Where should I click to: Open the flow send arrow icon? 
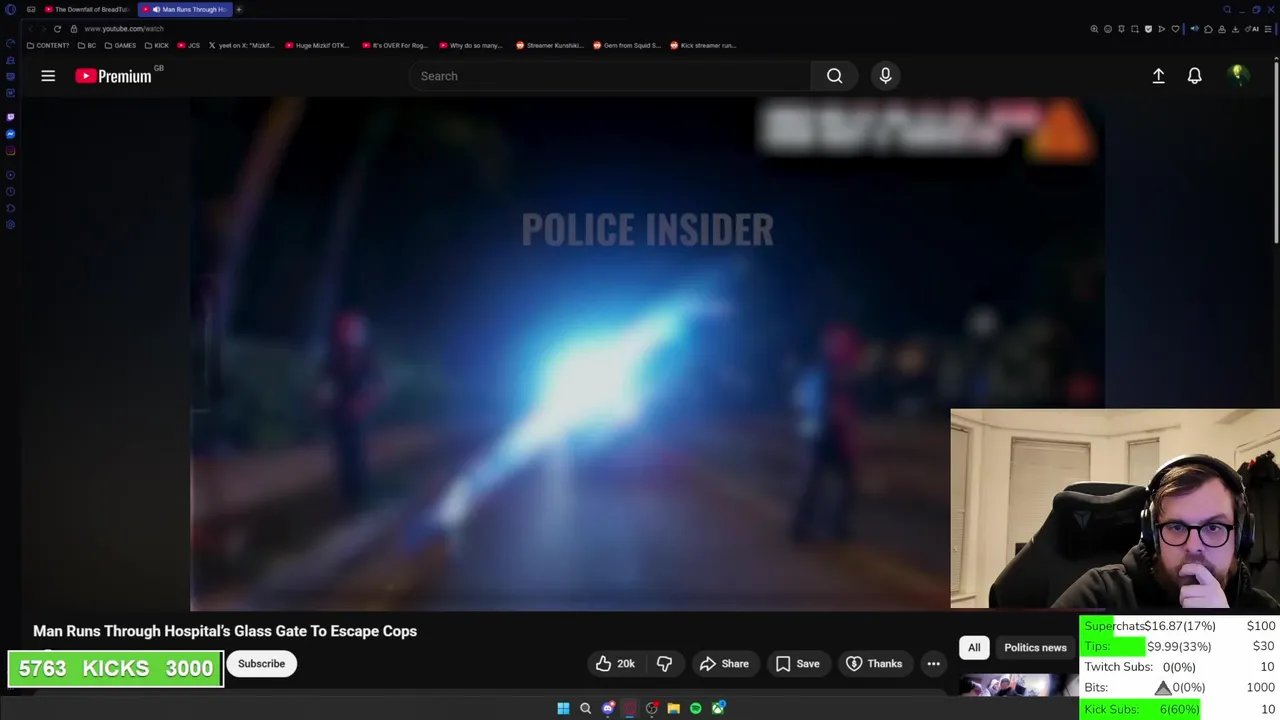pyautogui.click(x=1162, y=29)
